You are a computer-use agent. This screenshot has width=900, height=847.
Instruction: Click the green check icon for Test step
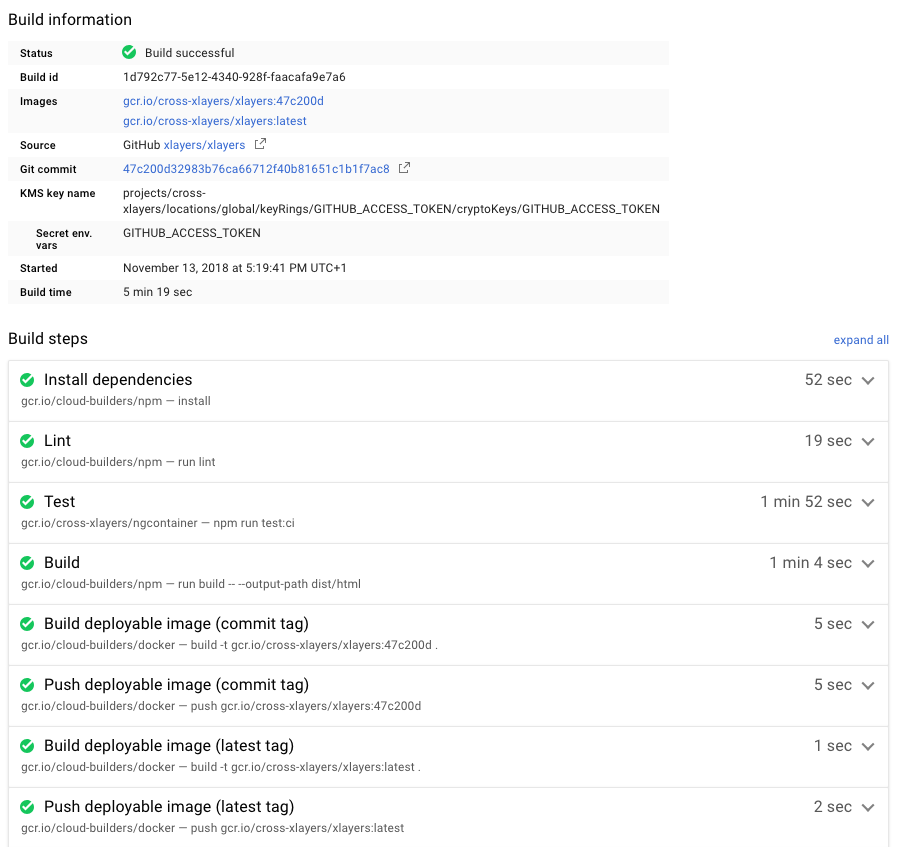coord(28,502)
